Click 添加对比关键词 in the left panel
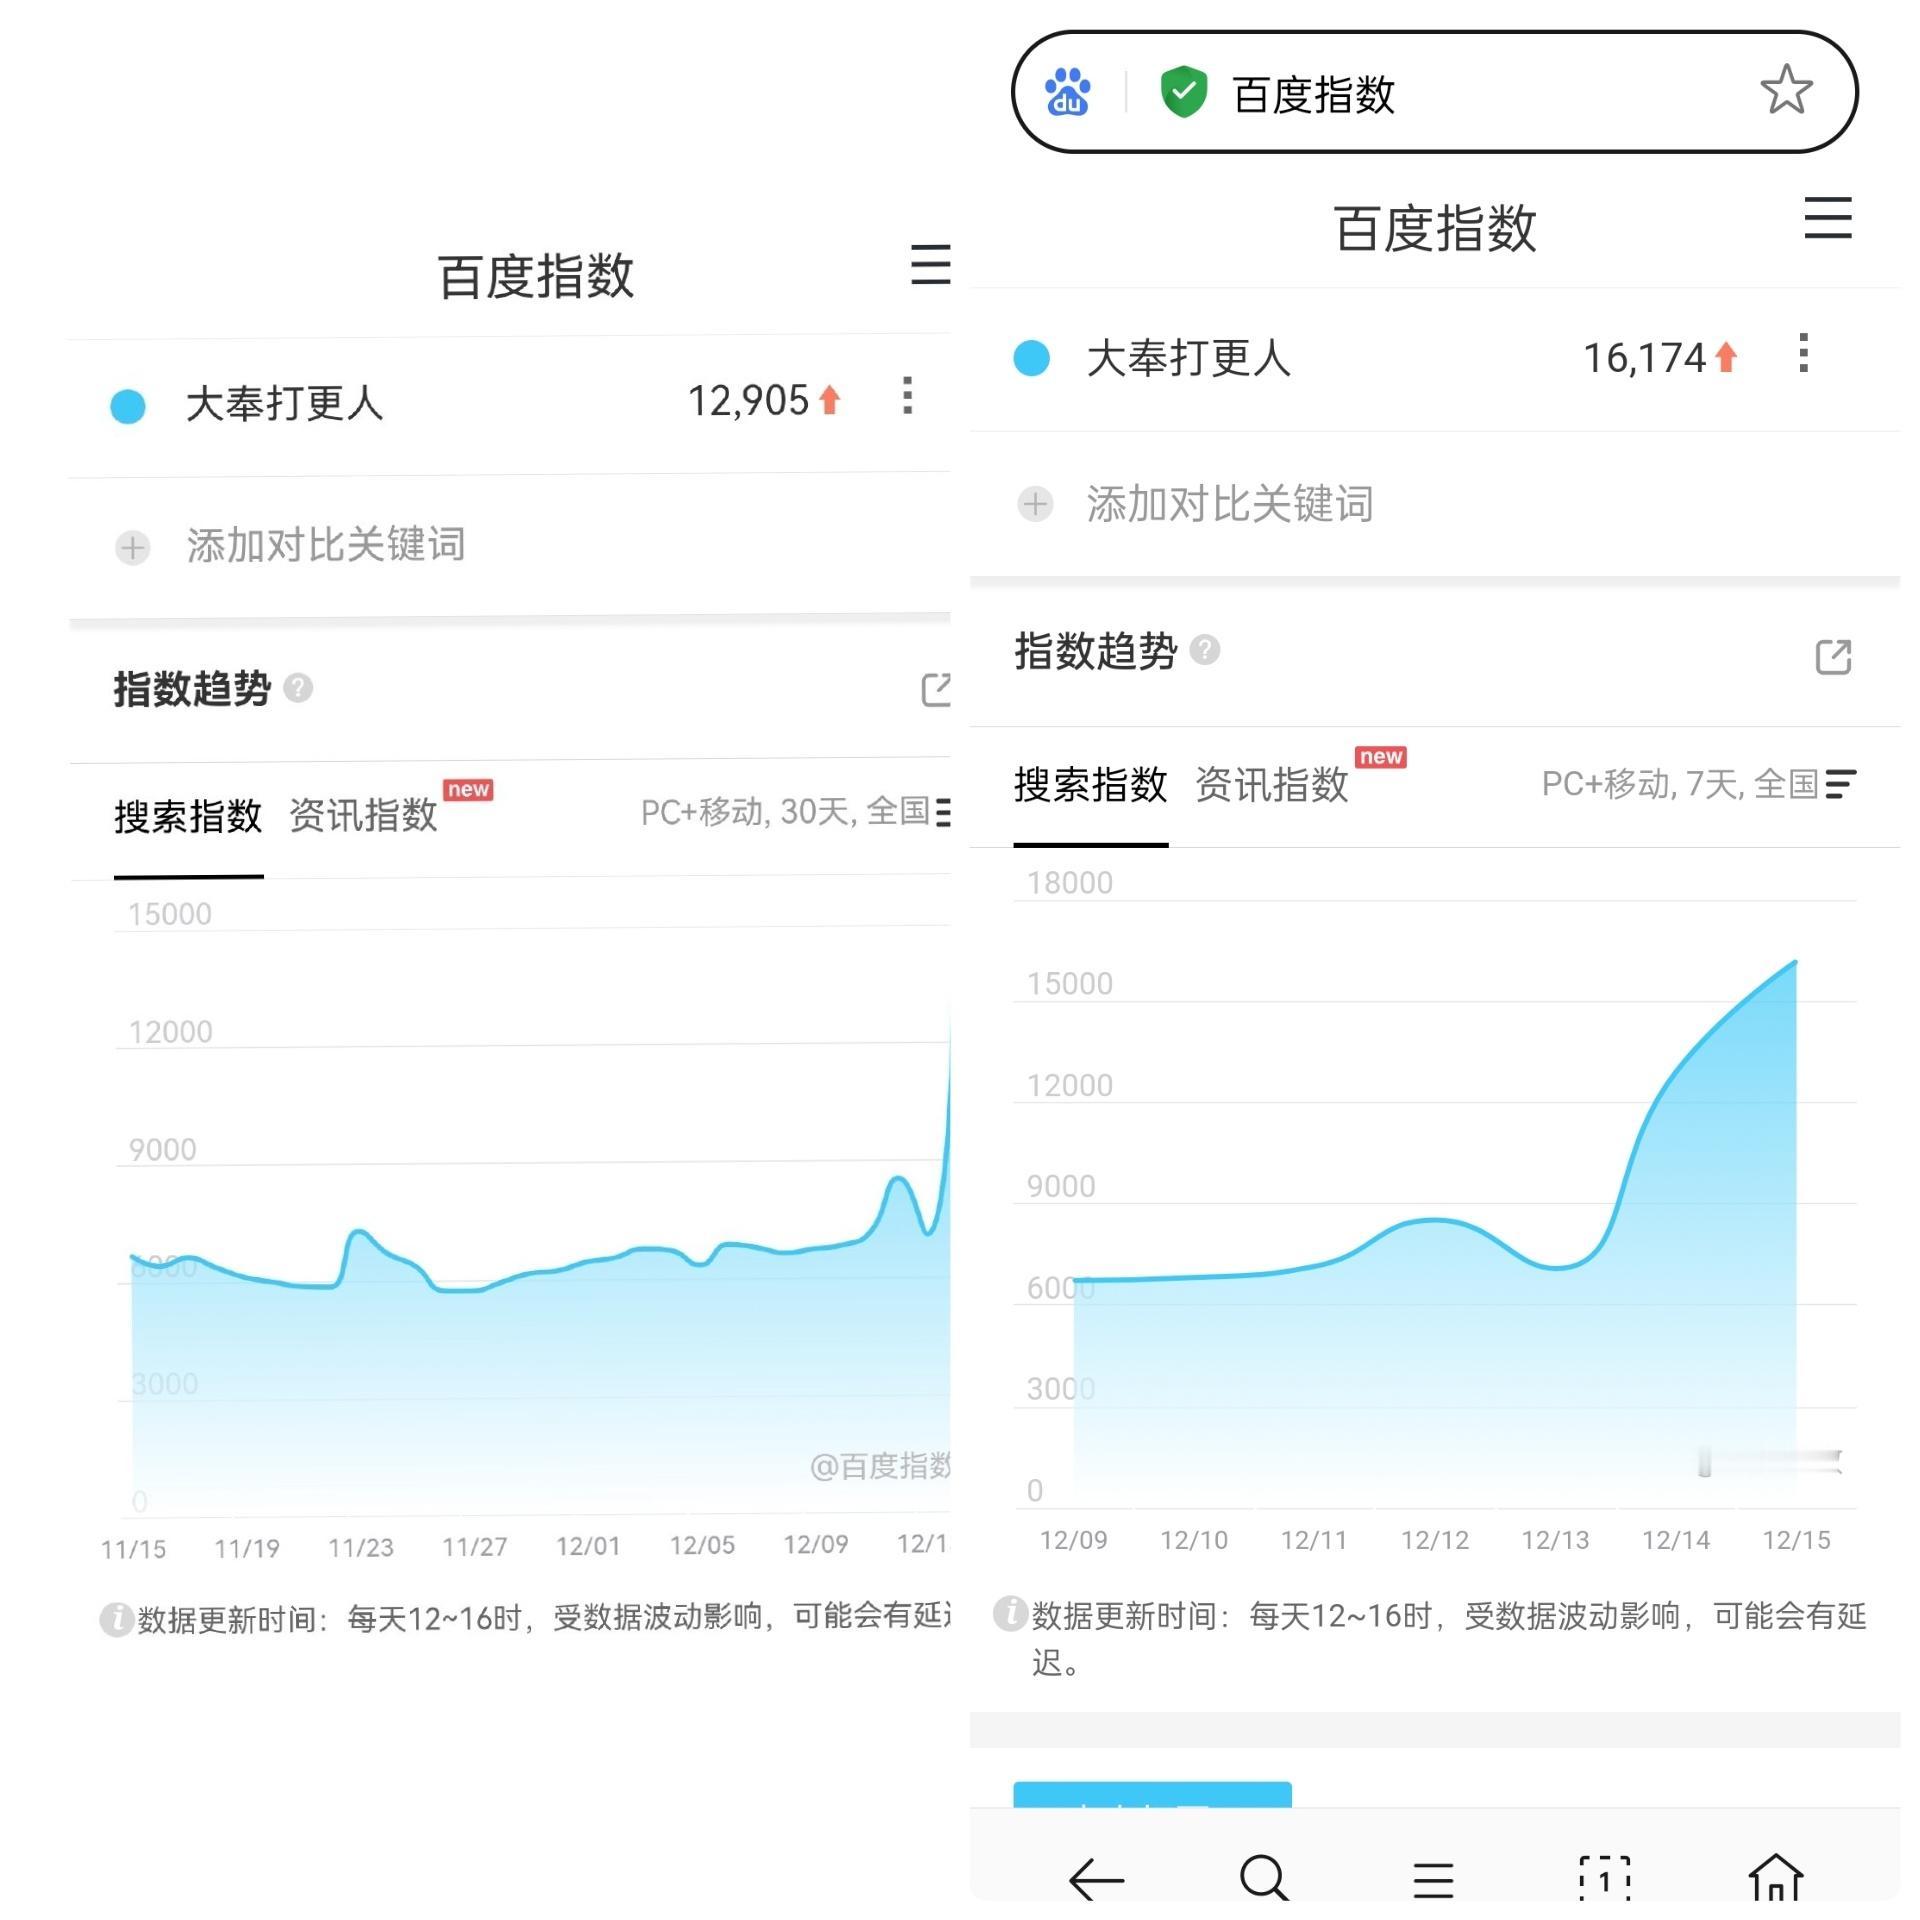The width and height of the screenshot is (1920, 1920). pyautogui.click(x=326, y=545)
